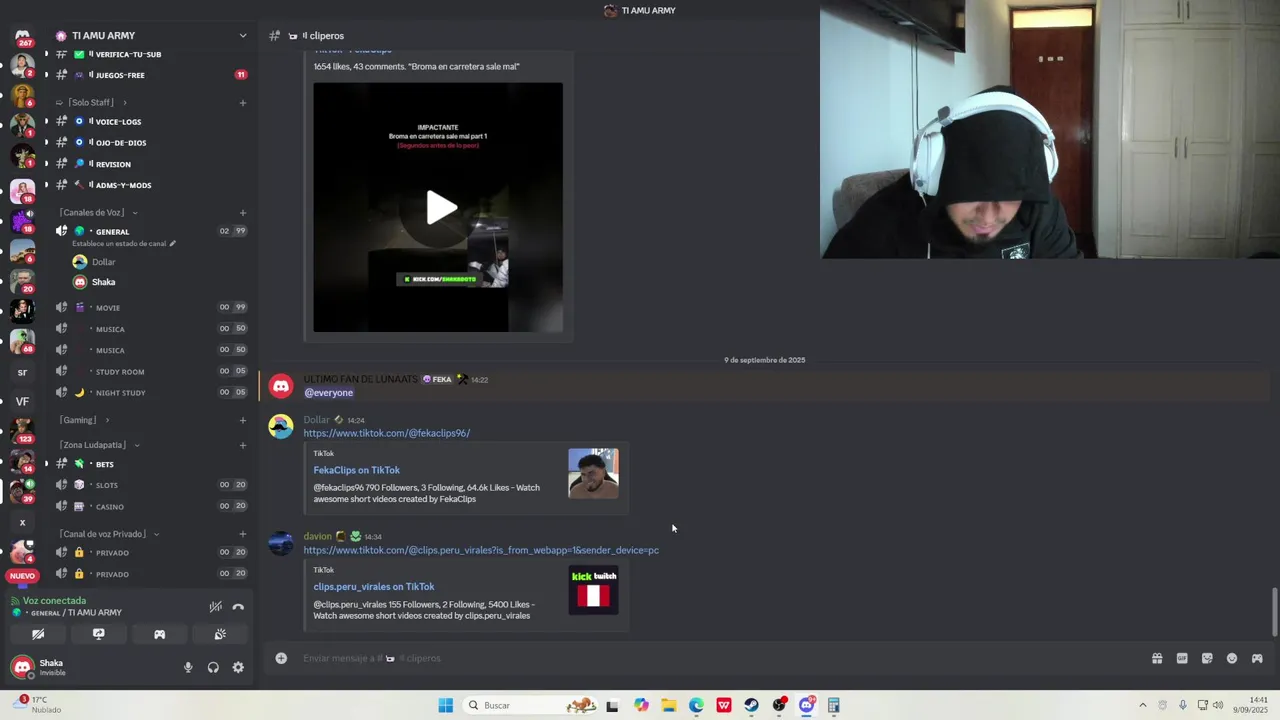Send a gift icon in message bar
Image resolution: width=1280 pixels, height=720 pixels.
click(x=1157, y=658)
